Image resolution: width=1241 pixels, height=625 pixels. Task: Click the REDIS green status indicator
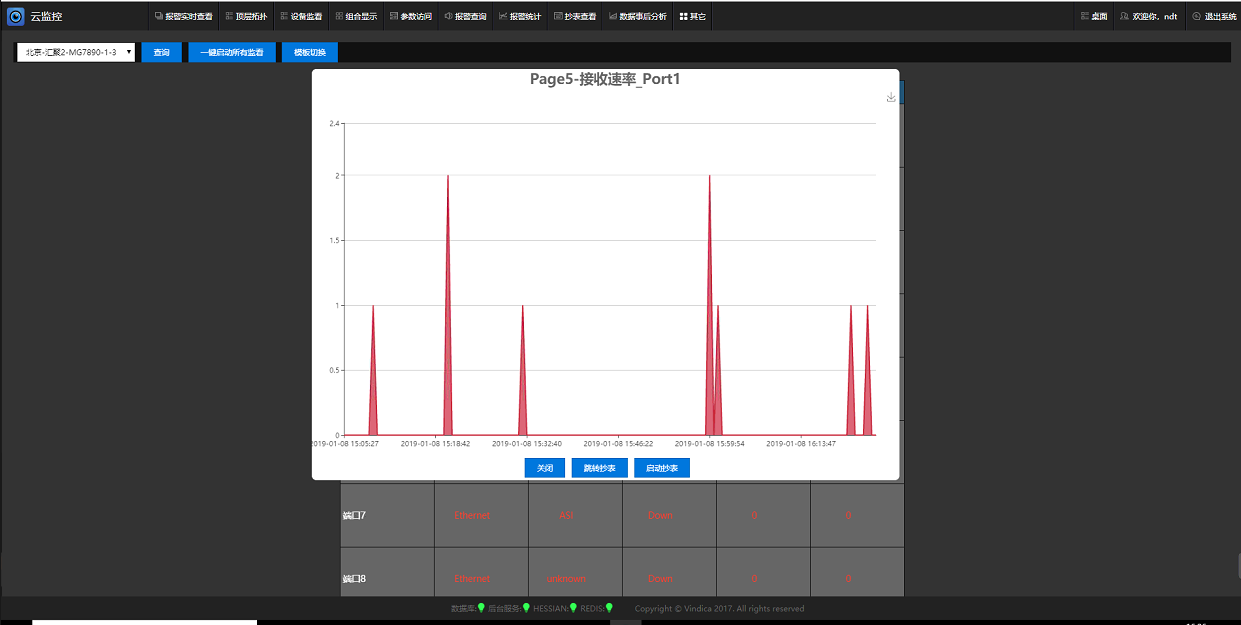click(609, 608)
